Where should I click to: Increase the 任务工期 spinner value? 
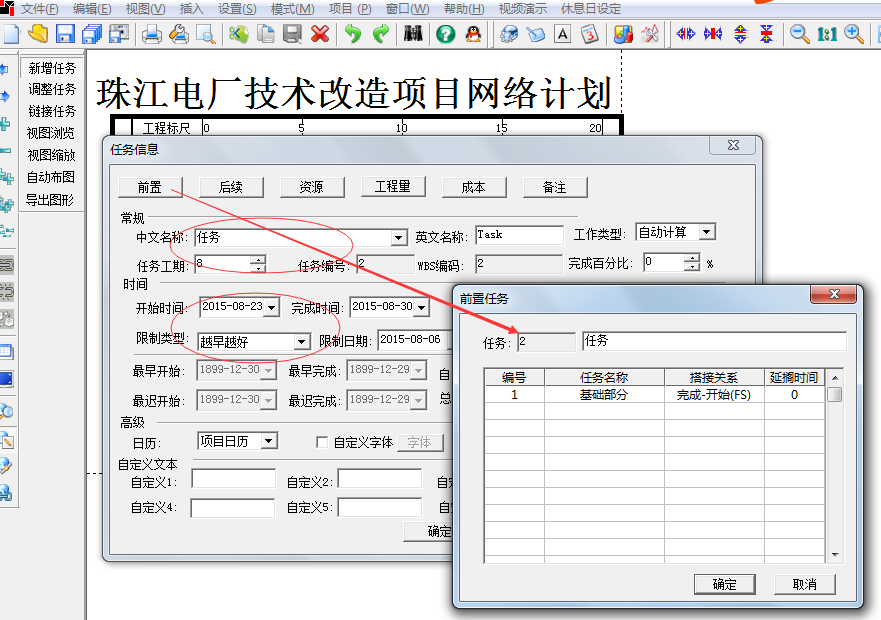258,260
